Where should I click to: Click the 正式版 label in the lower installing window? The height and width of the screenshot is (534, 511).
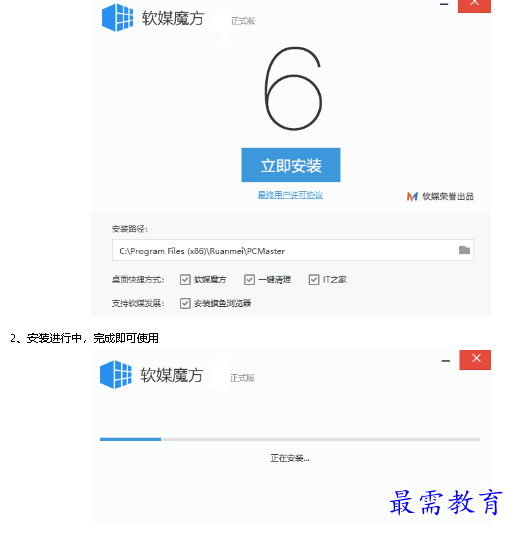pyautogui.click(x=242, y=378)
